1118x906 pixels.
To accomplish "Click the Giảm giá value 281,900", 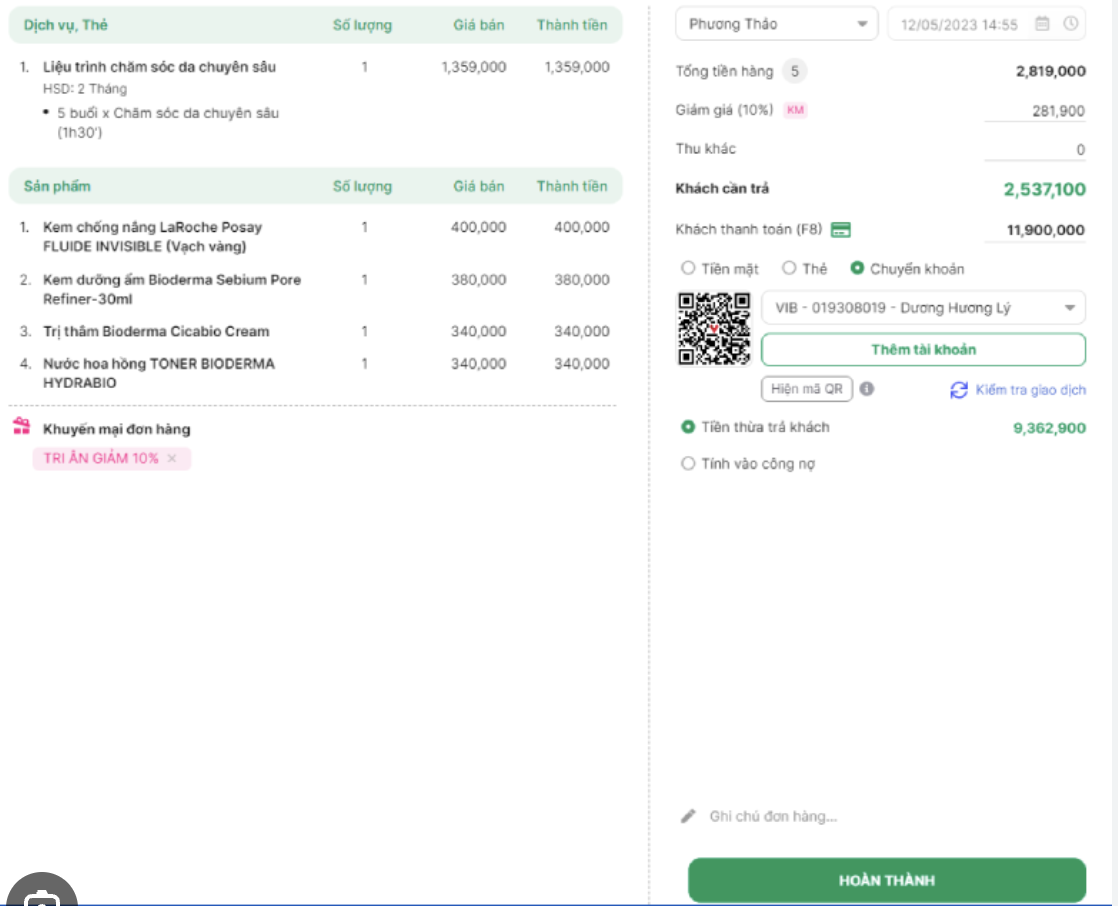I will (x=1035, y=111).
